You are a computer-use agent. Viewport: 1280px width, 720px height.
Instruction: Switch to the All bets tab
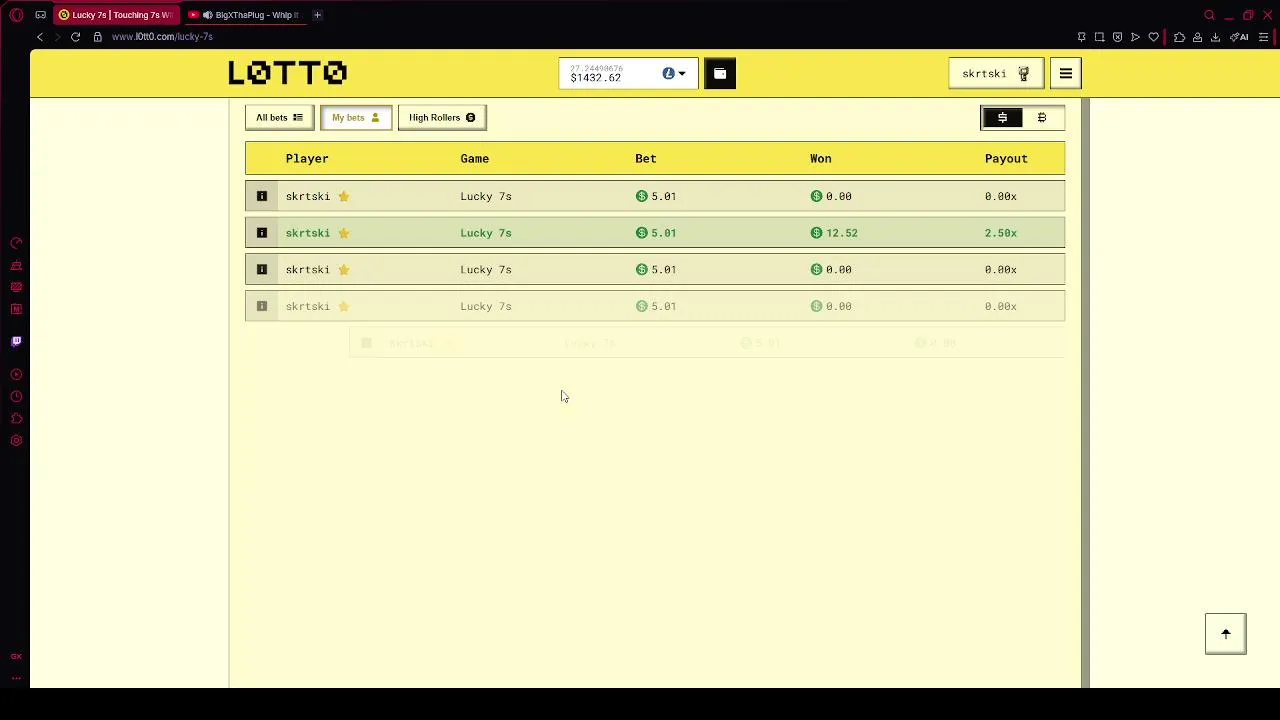tap(279, 117)
